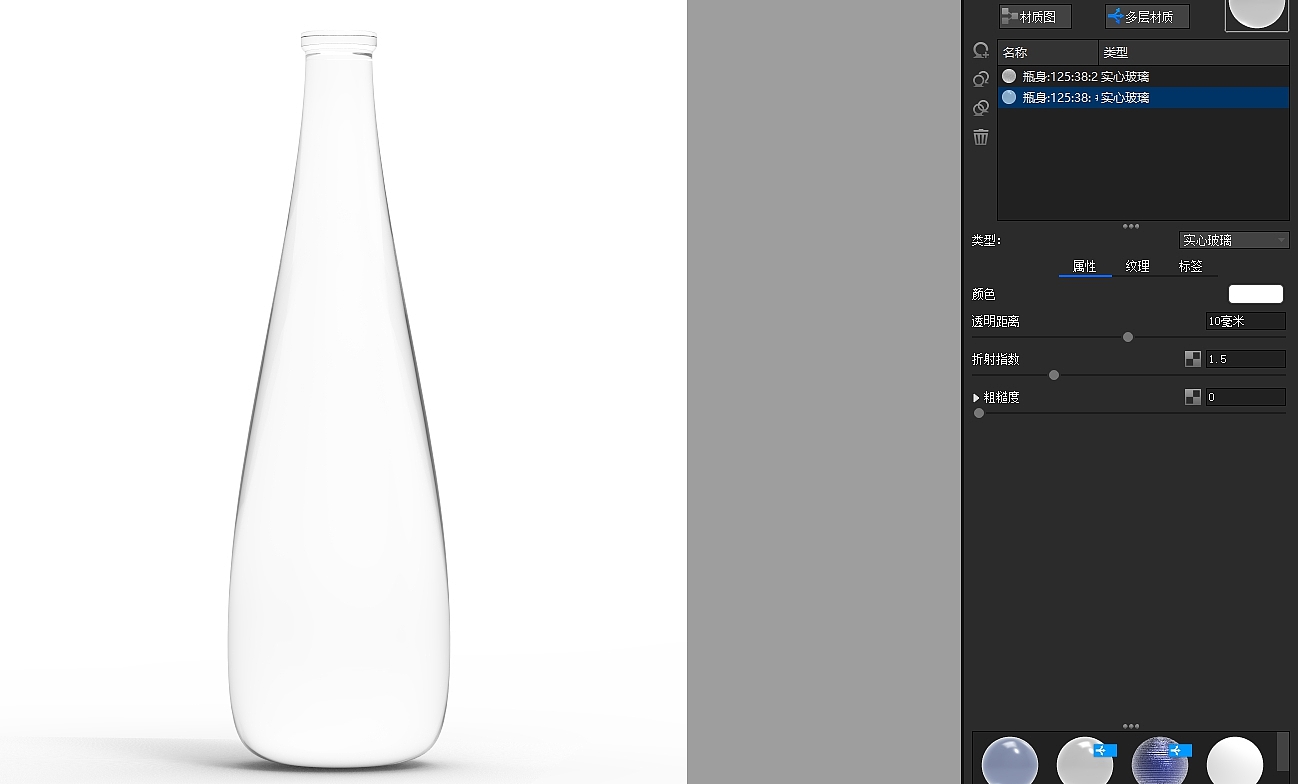Viewport: 1298px width, 784px height.
Task: Click the blue badge on the striped blue sphere
Action: pyautogui.click(x=1180, y=750)
